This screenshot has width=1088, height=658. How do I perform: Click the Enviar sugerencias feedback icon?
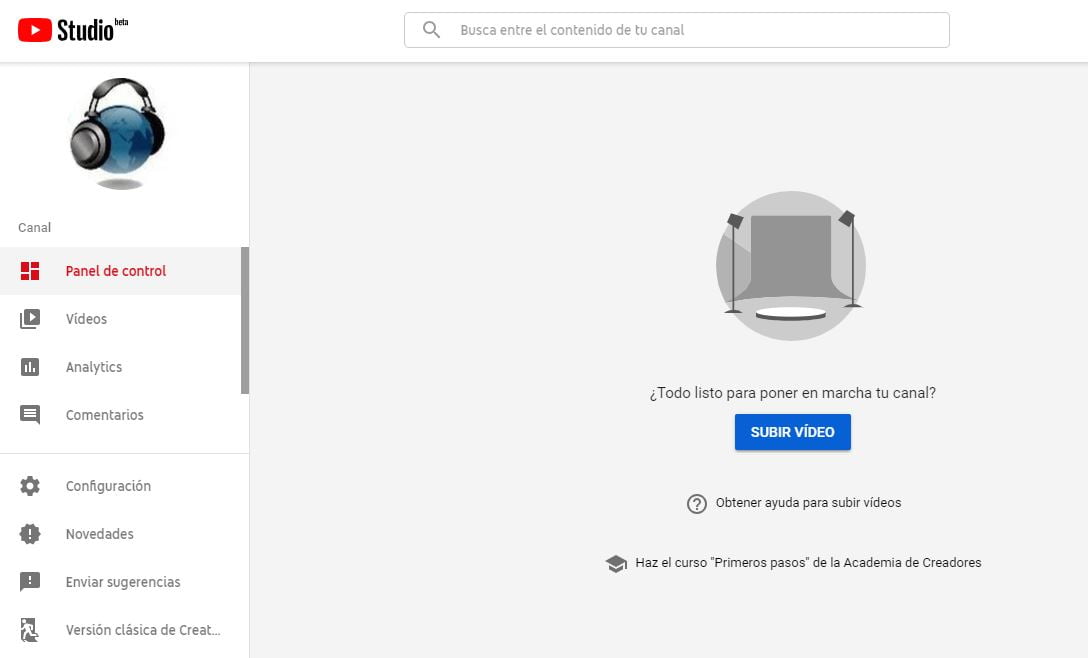coord(30,582)
